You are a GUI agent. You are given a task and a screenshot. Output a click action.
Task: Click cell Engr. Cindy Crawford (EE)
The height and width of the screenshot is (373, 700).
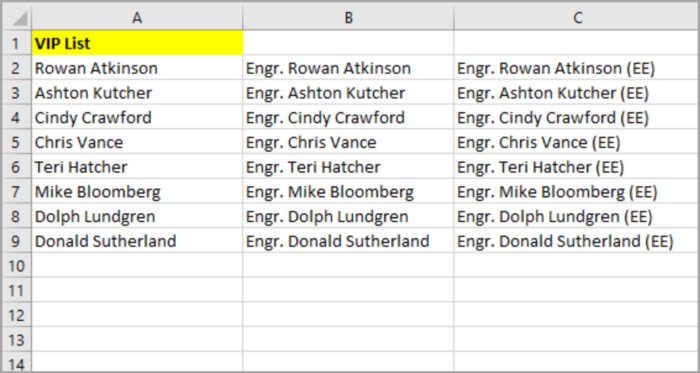(576, 117)
